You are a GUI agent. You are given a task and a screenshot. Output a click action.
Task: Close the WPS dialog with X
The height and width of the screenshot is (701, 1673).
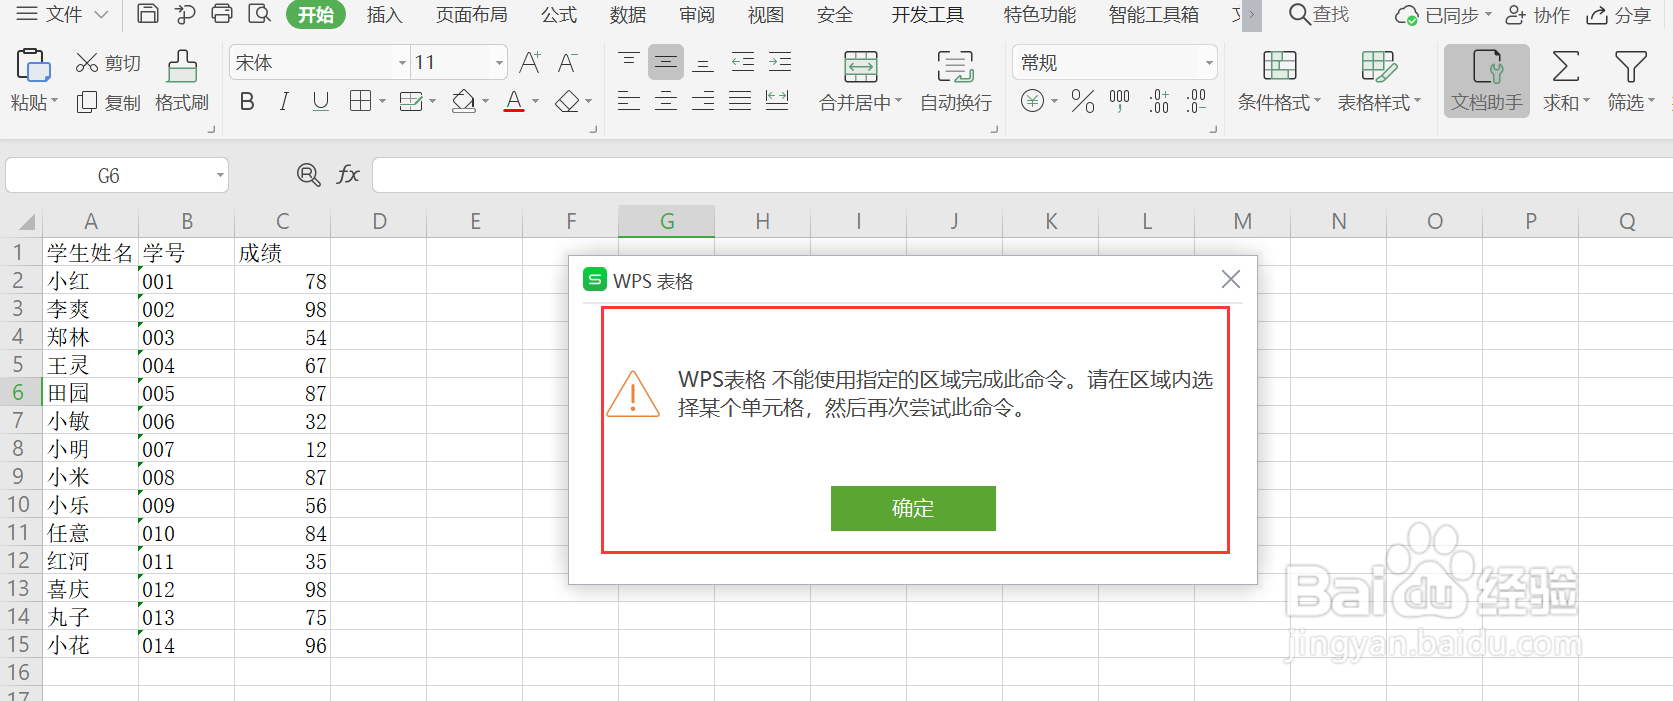point(1231,279)
